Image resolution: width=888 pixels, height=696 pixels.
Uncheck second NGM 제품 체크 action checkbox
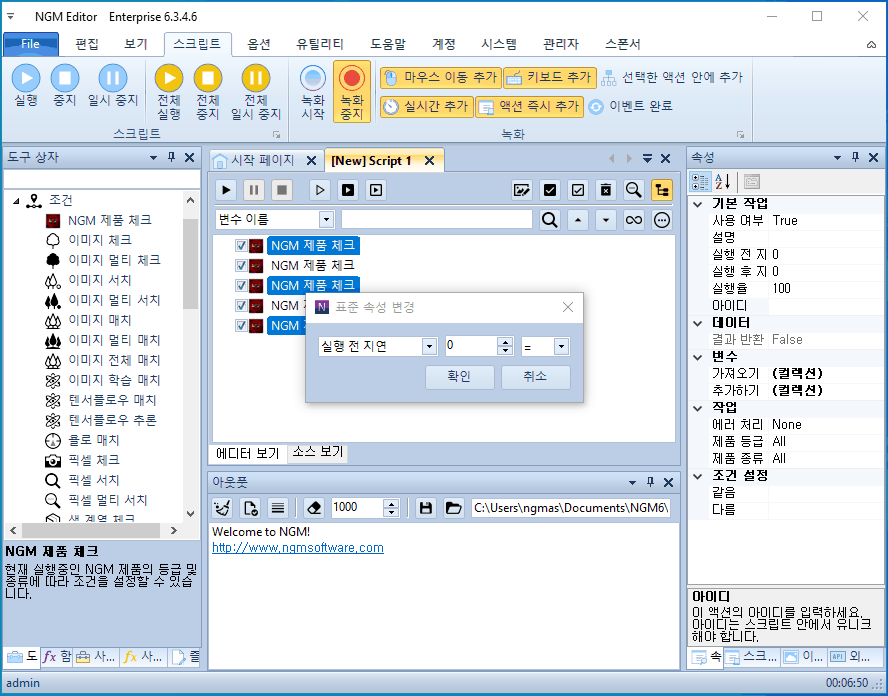pos(241,266)
